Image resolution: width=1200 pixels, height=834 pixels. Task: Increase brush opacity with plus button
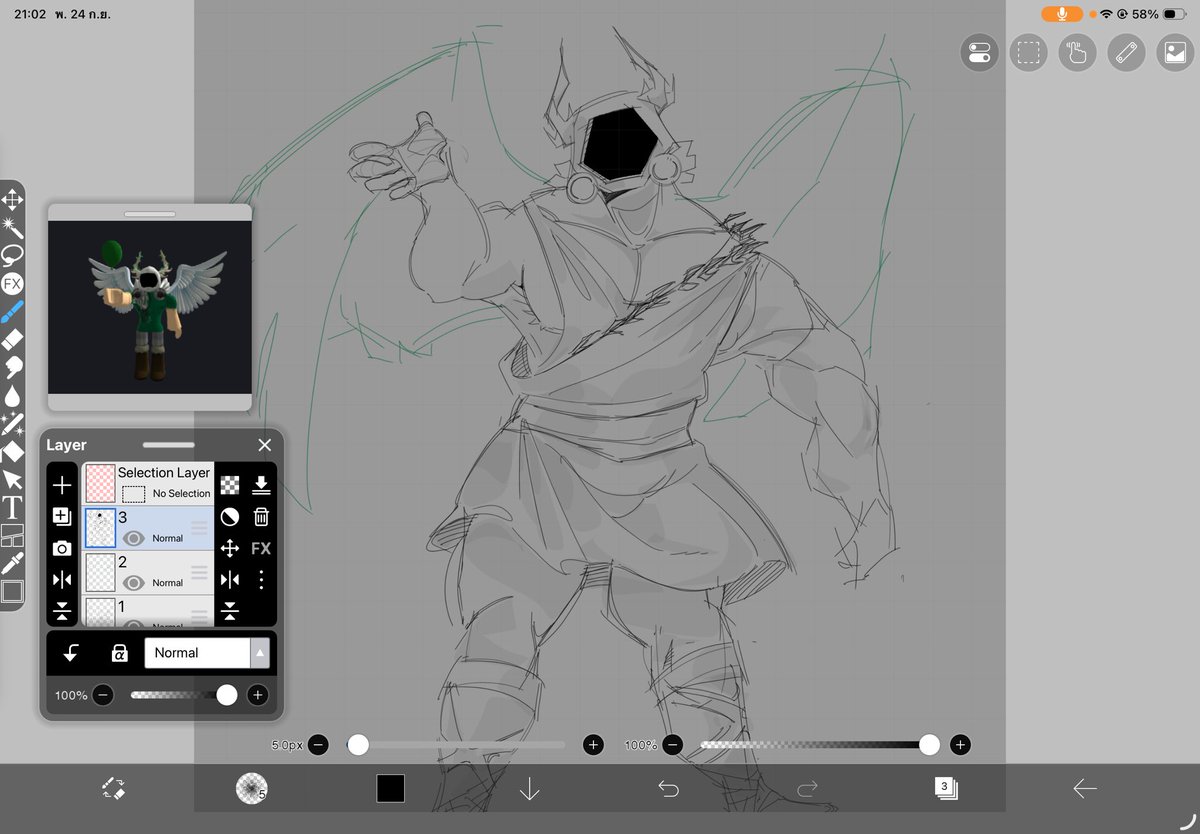coord(960,744)
